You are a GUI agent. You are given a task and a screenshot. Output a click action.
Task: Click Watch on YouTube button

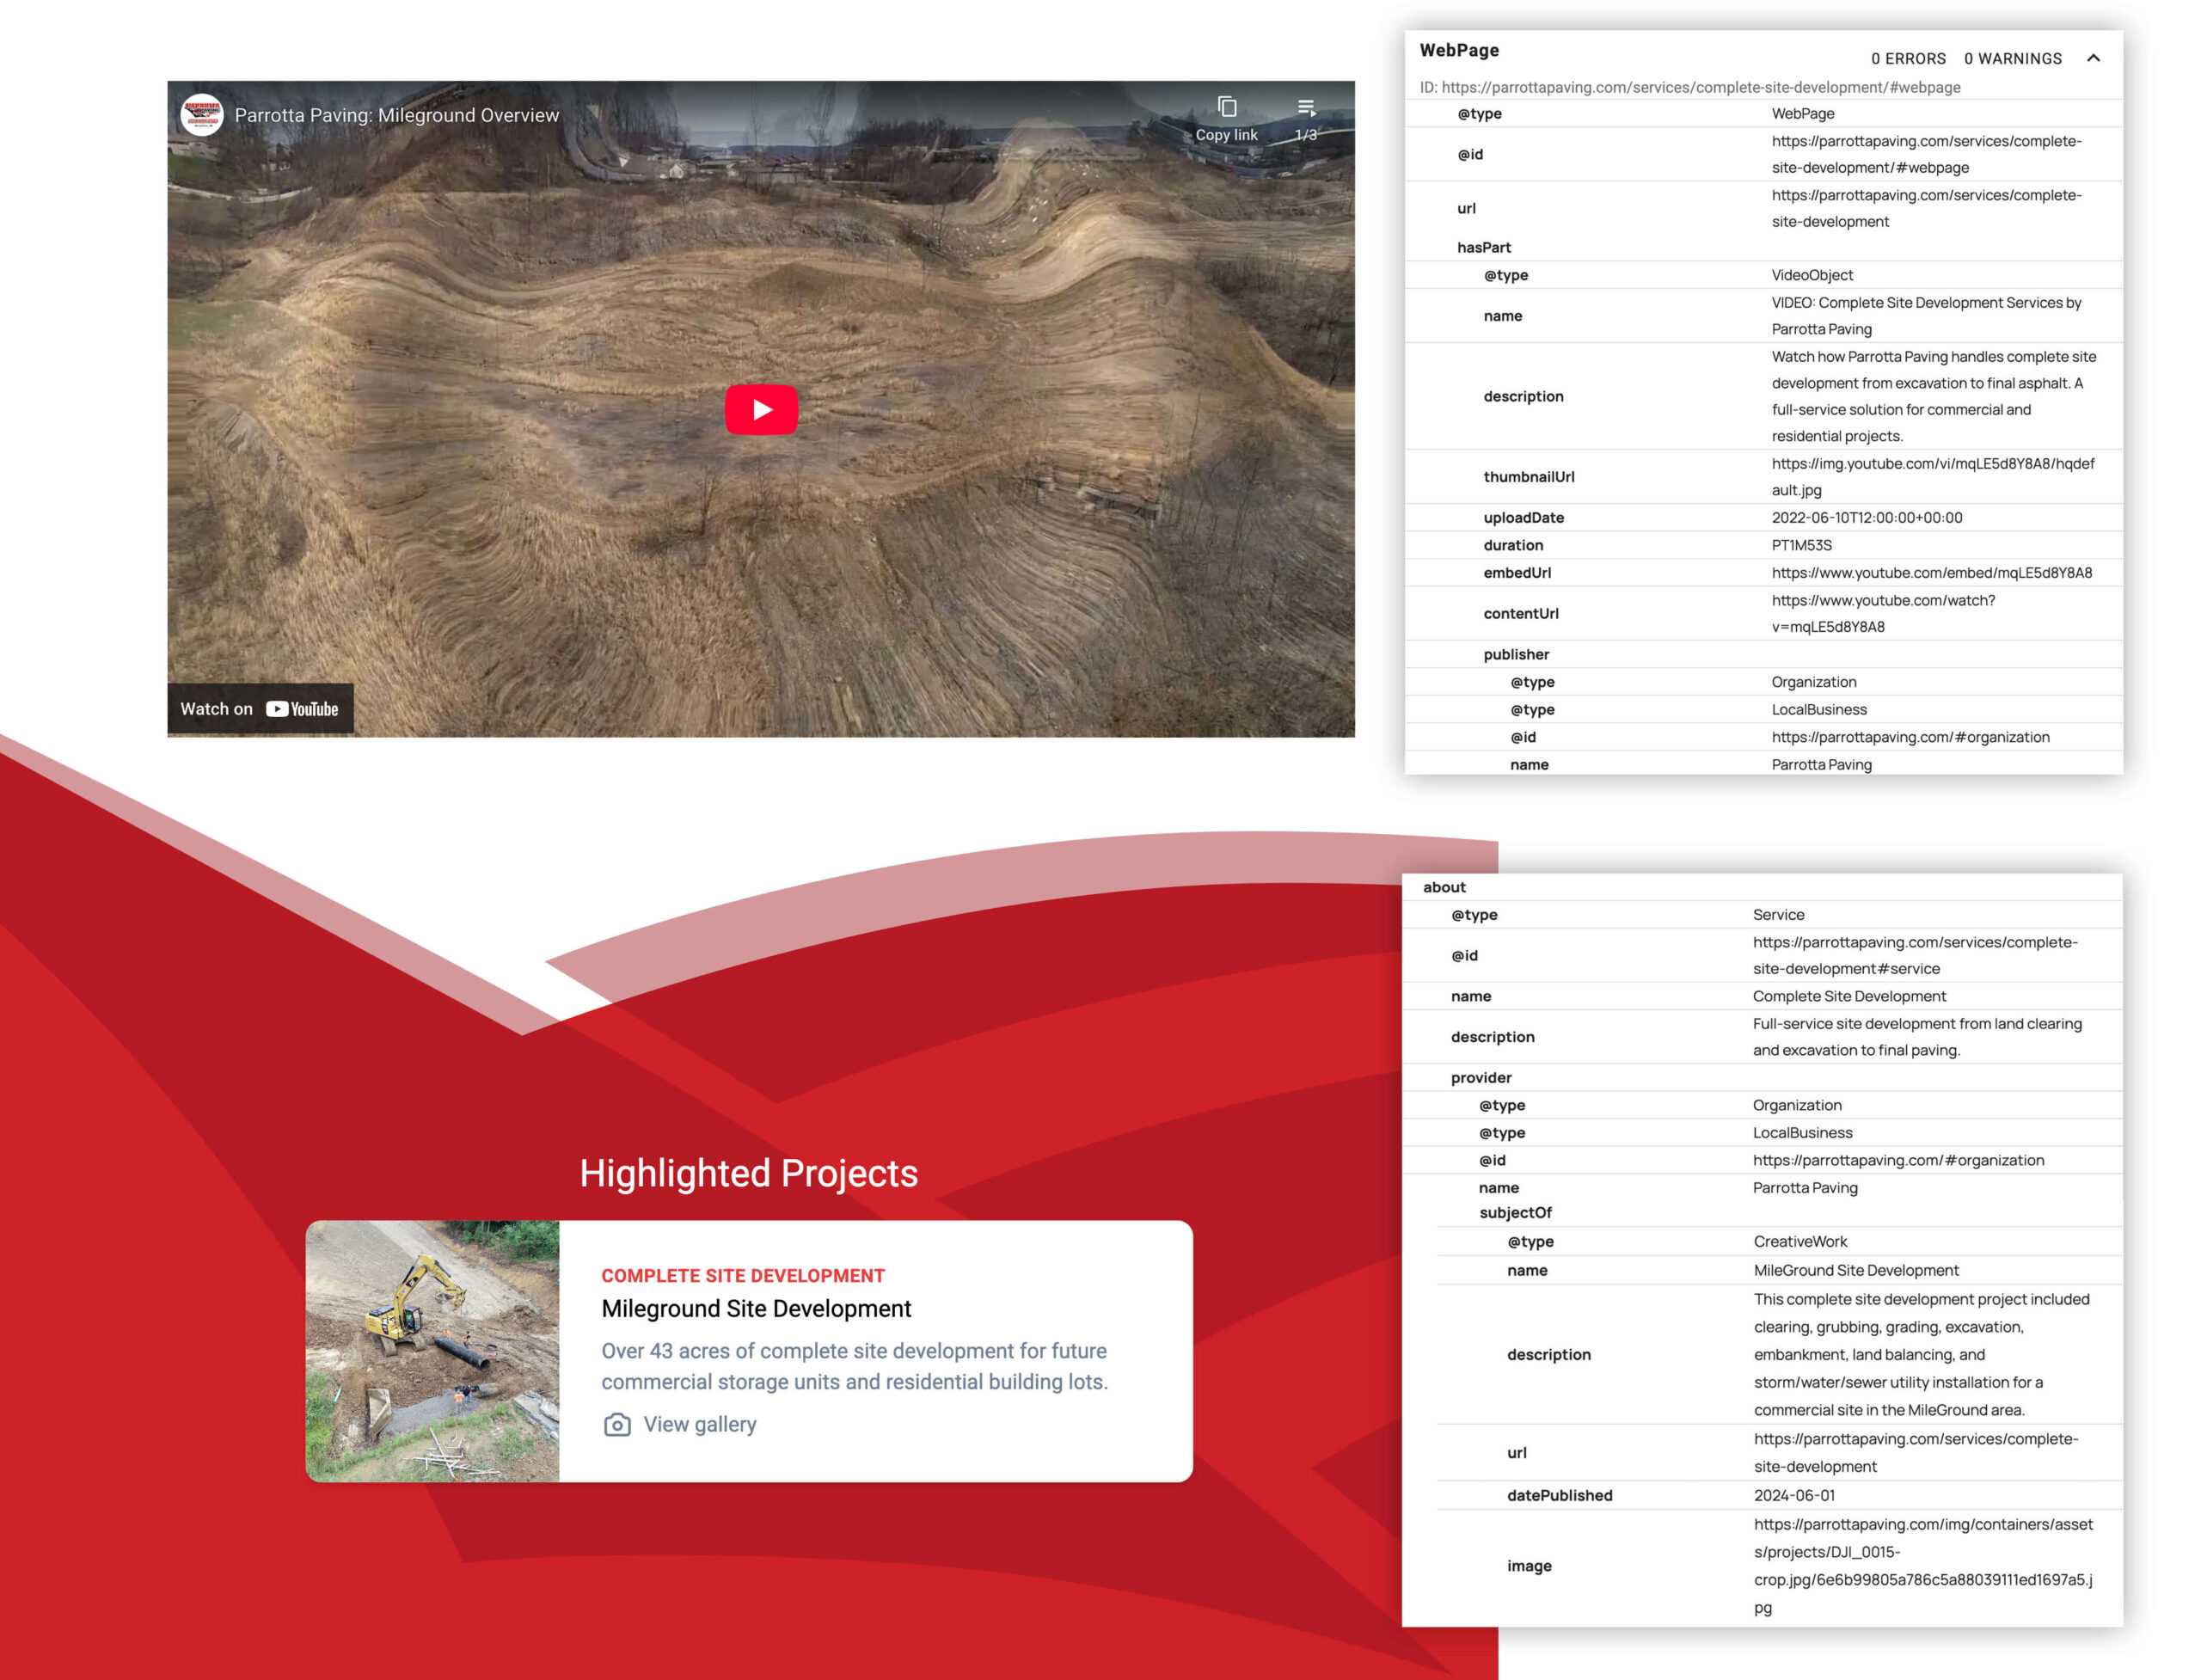[260, 709]
